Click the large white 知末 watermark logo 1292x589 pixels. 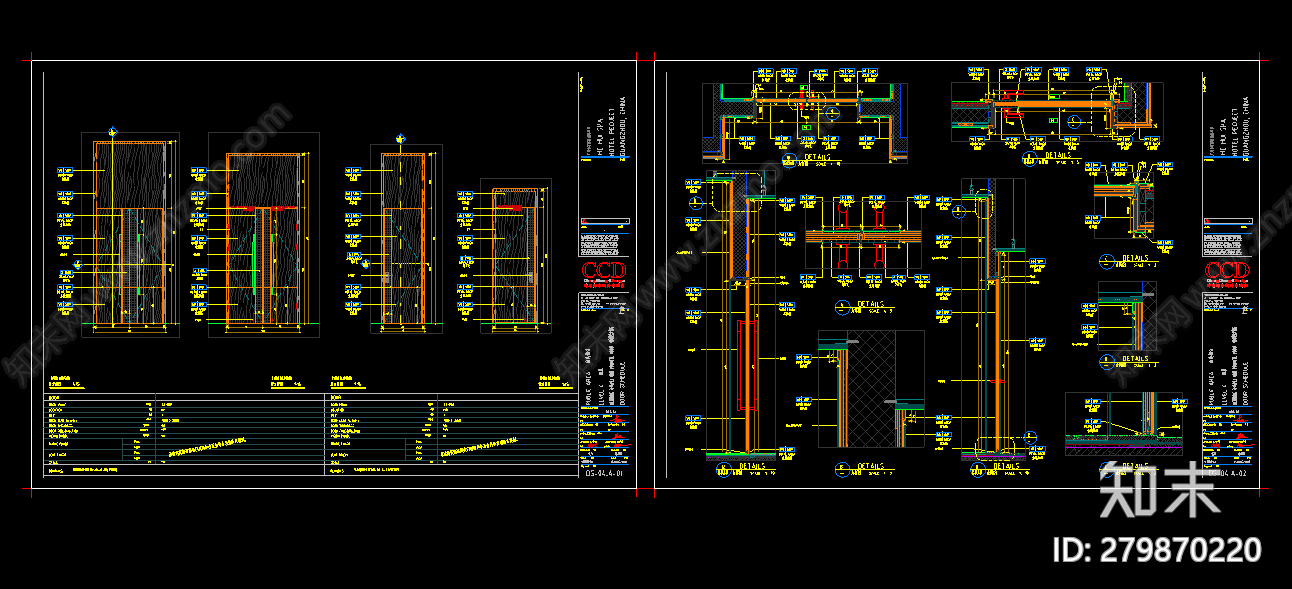[x=1159, y=490]
